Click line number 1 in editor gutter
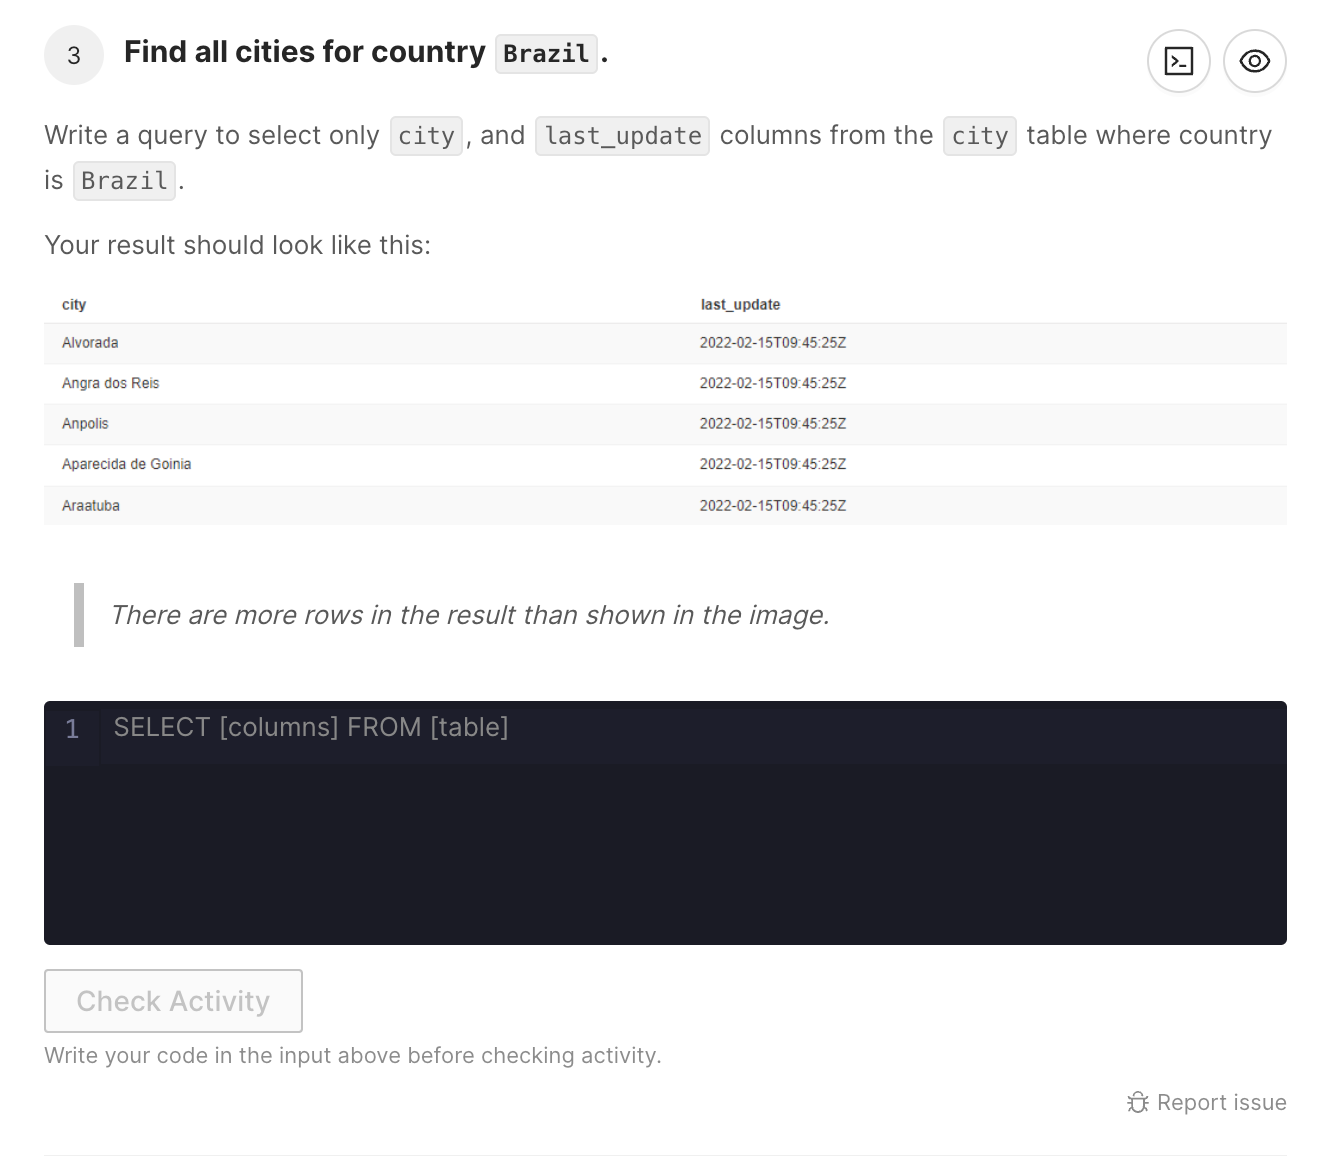 click(x=72, y=729)
